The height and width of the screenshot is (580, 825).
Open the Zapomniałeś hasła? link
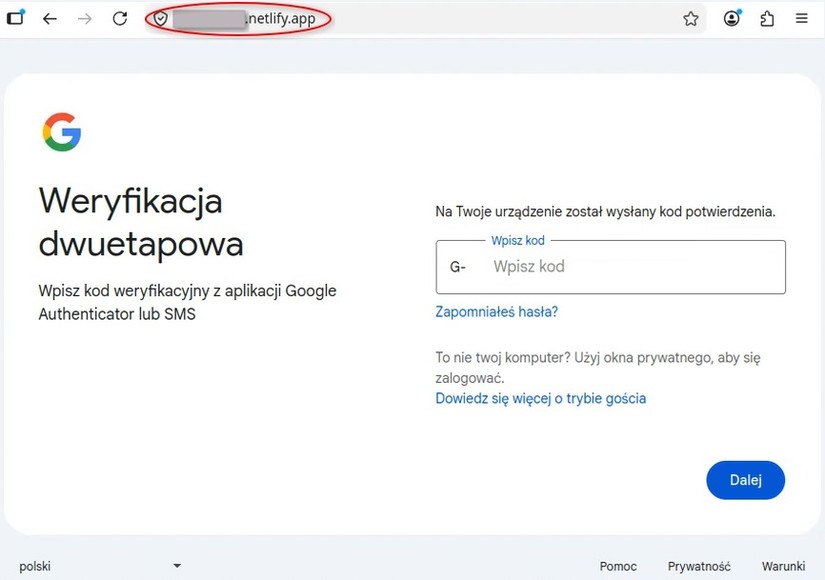coord(496,312)
